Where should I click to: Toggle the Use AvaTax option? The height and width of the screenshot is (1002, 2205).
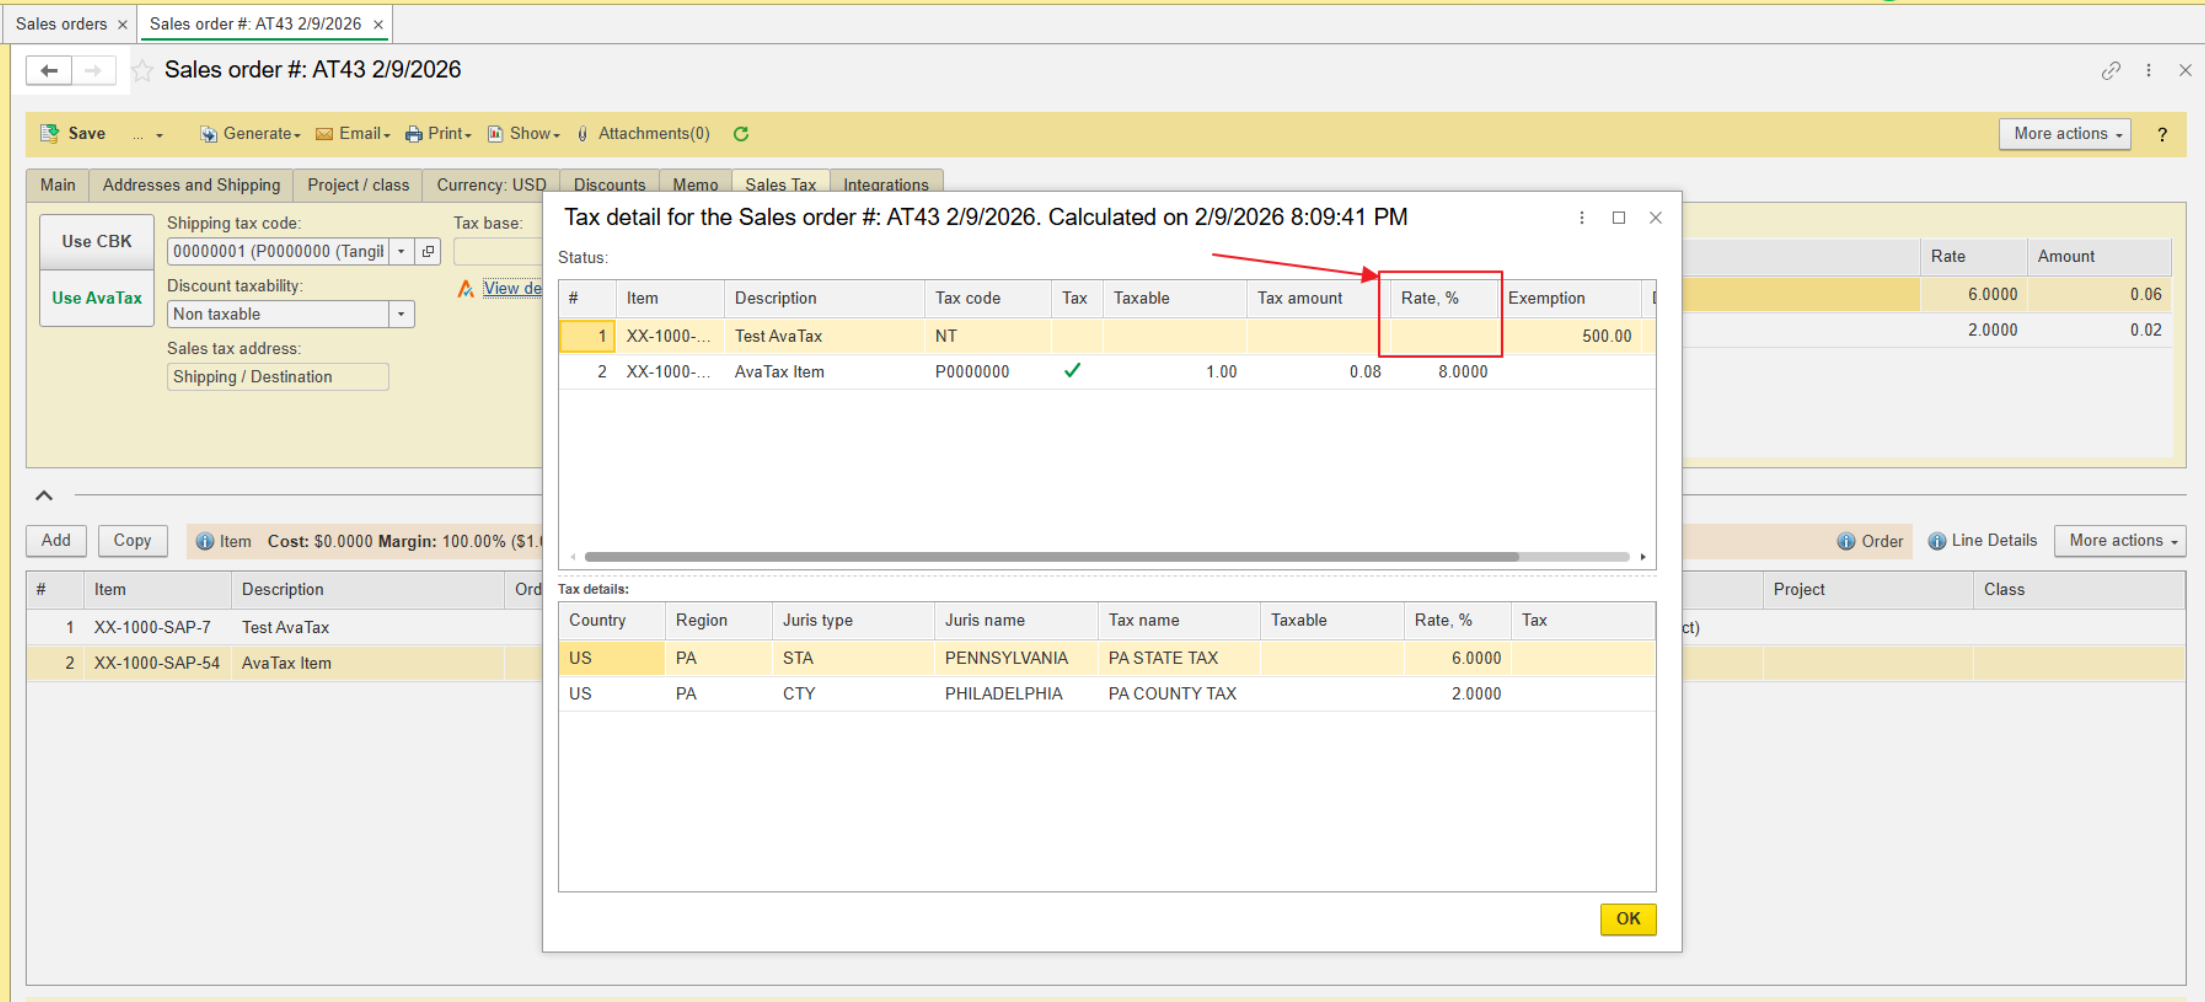97,298
